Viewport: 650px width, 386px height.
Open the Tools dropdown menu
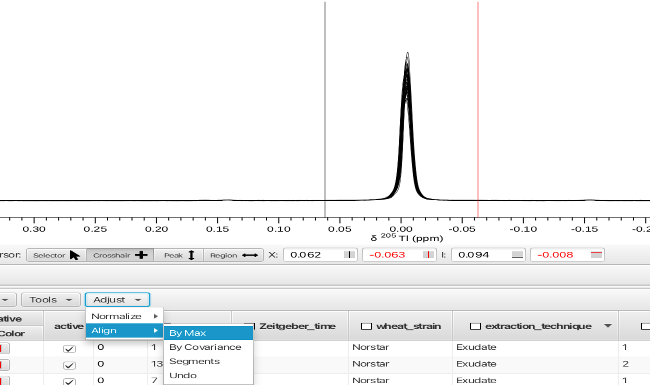point(51,299)
